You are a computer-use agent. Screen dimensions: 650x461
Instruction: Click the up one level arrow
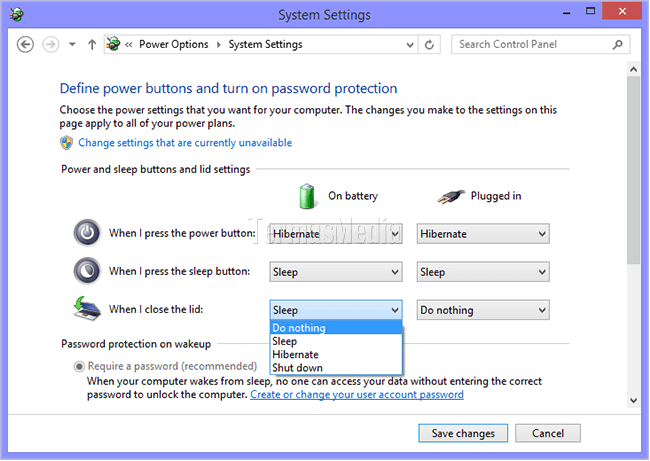click(x=92, y=44)
